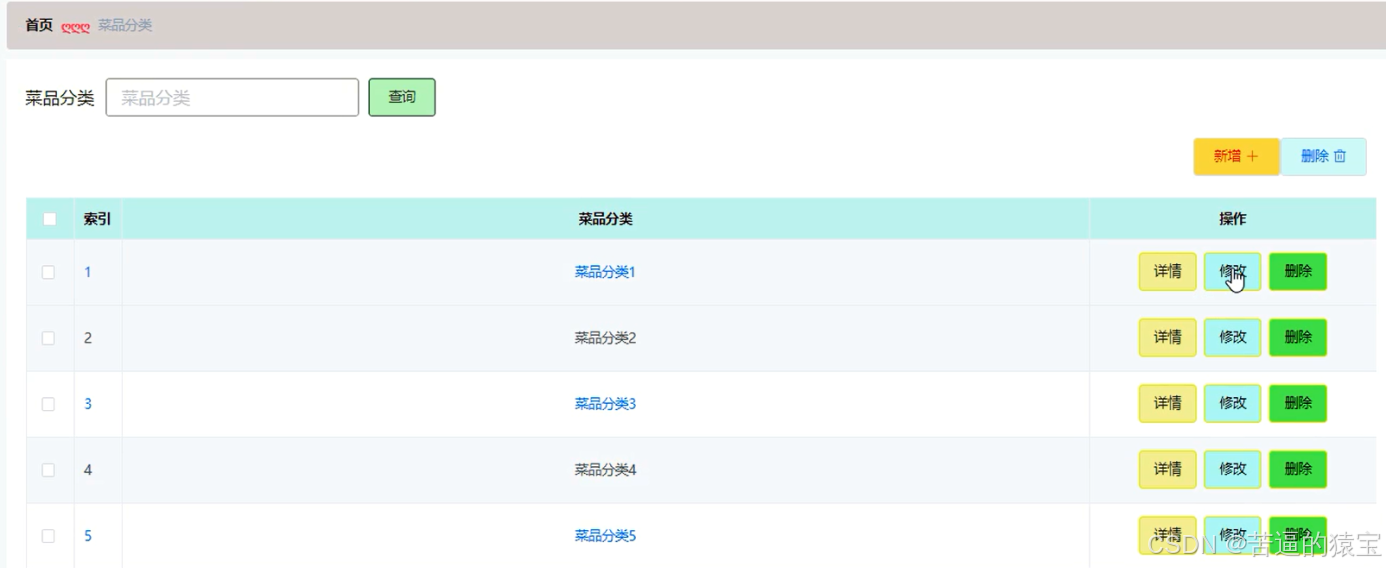
Task: Click 修改 for 菜品分类1
Action: 1233,272
